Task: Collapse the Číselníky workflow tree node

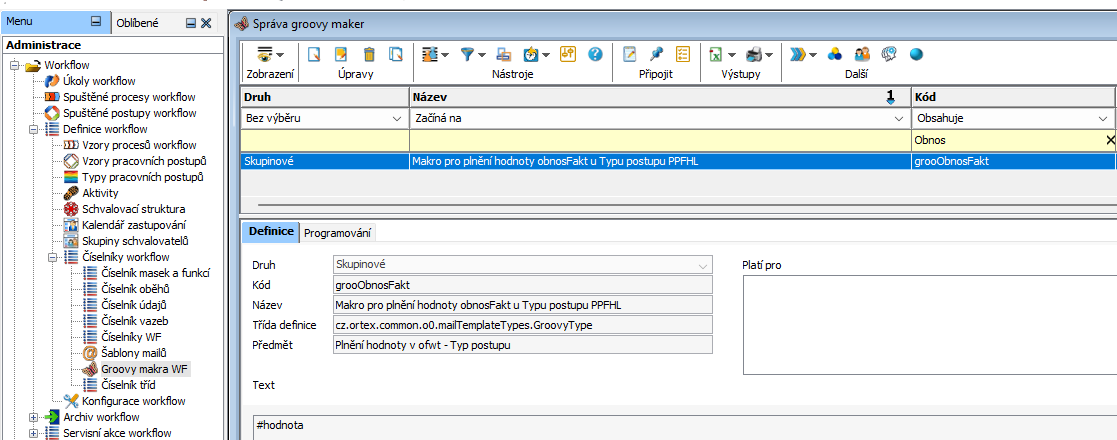Action: (x=53, y=257)
